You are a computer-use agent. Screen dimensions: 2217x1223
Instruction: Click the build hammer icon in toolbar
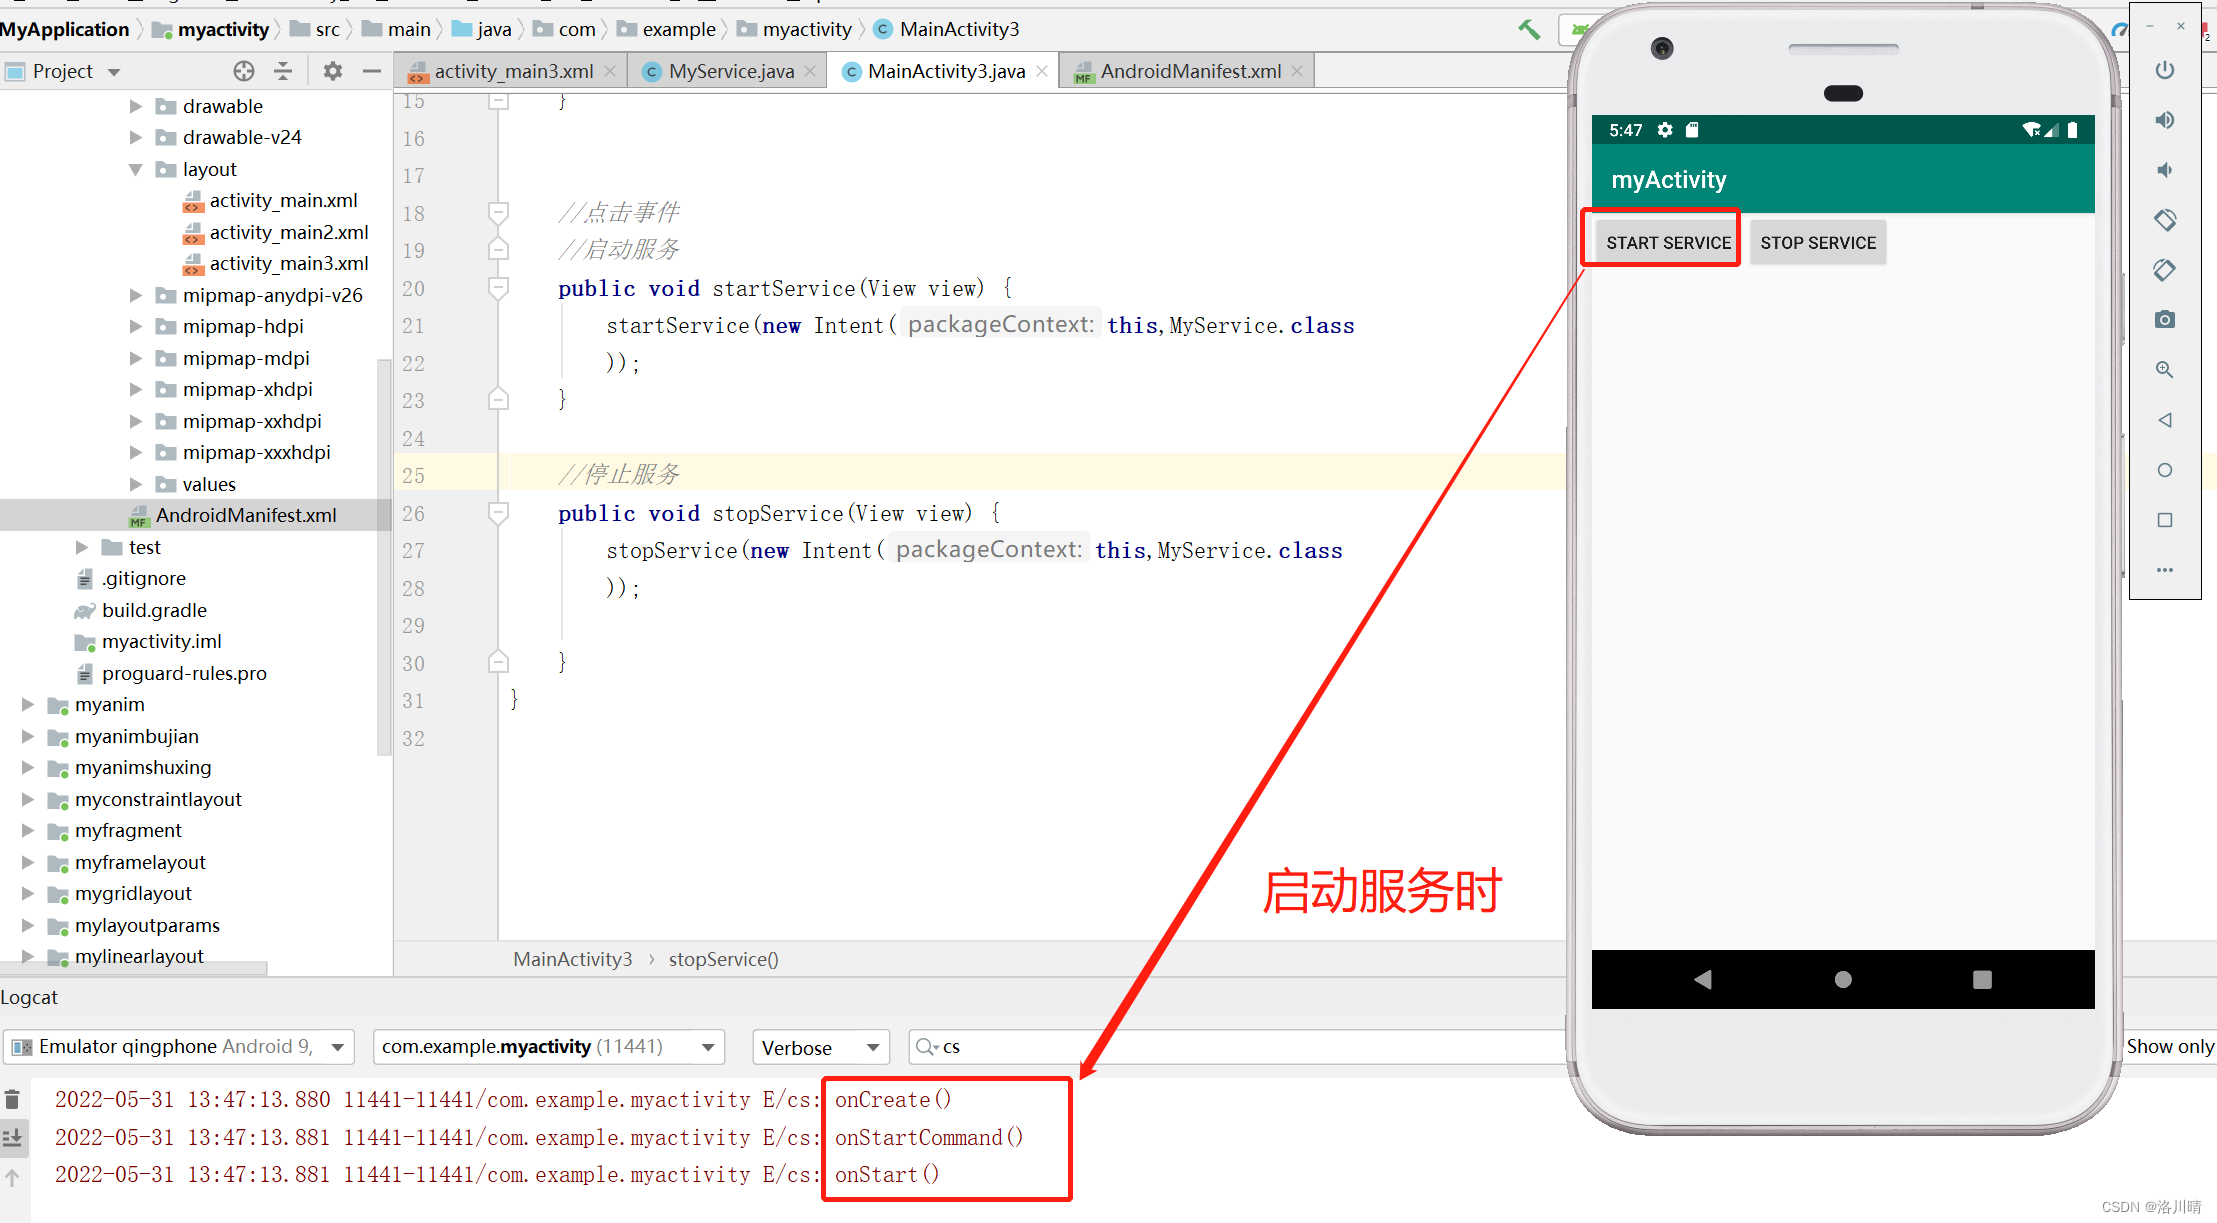pos(1529,29)
